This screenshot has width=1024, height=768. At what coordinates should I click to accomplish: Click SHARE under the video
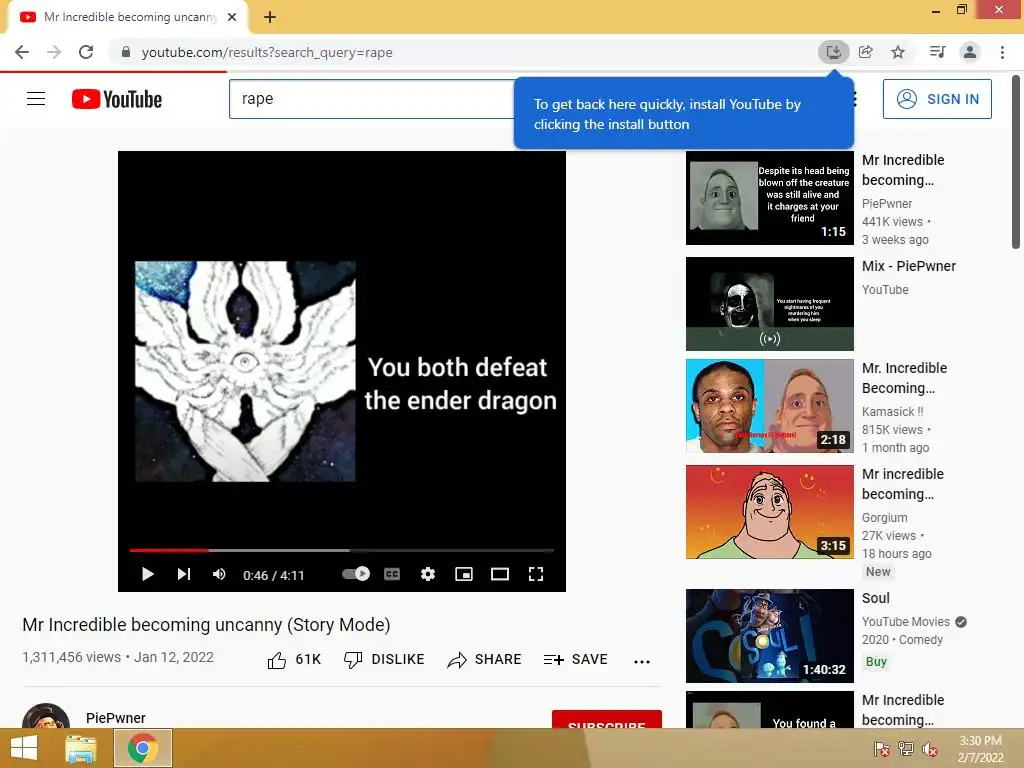point(484,660)
